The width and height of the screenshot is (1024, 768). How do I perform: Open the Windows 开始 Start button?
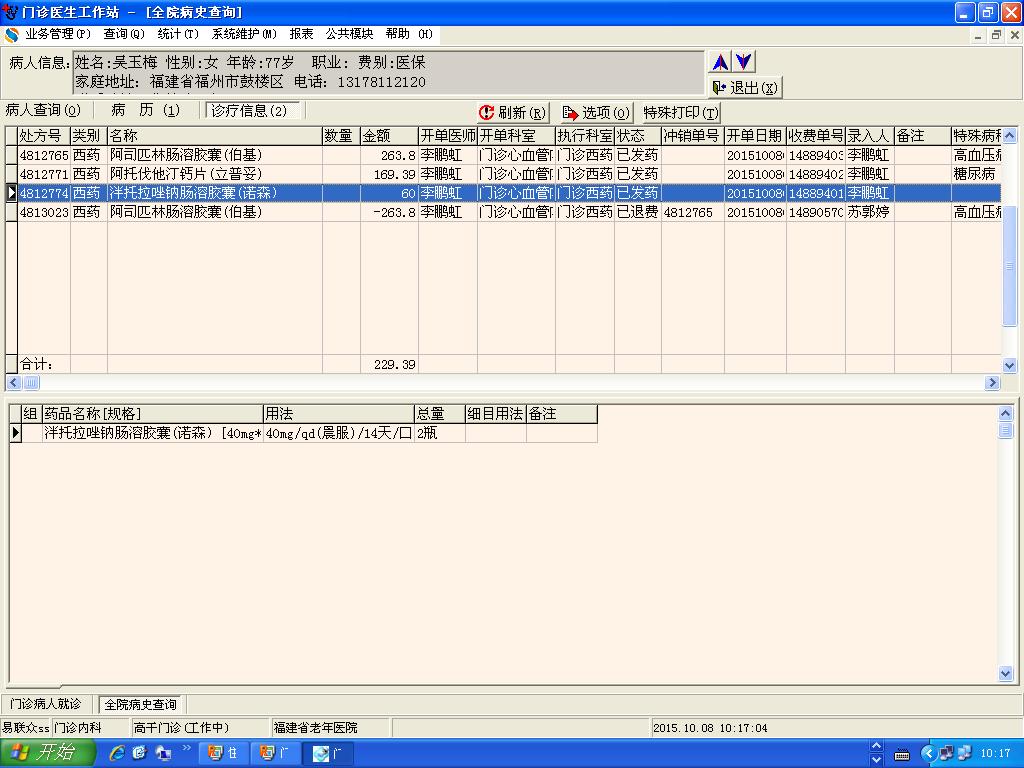47,753
